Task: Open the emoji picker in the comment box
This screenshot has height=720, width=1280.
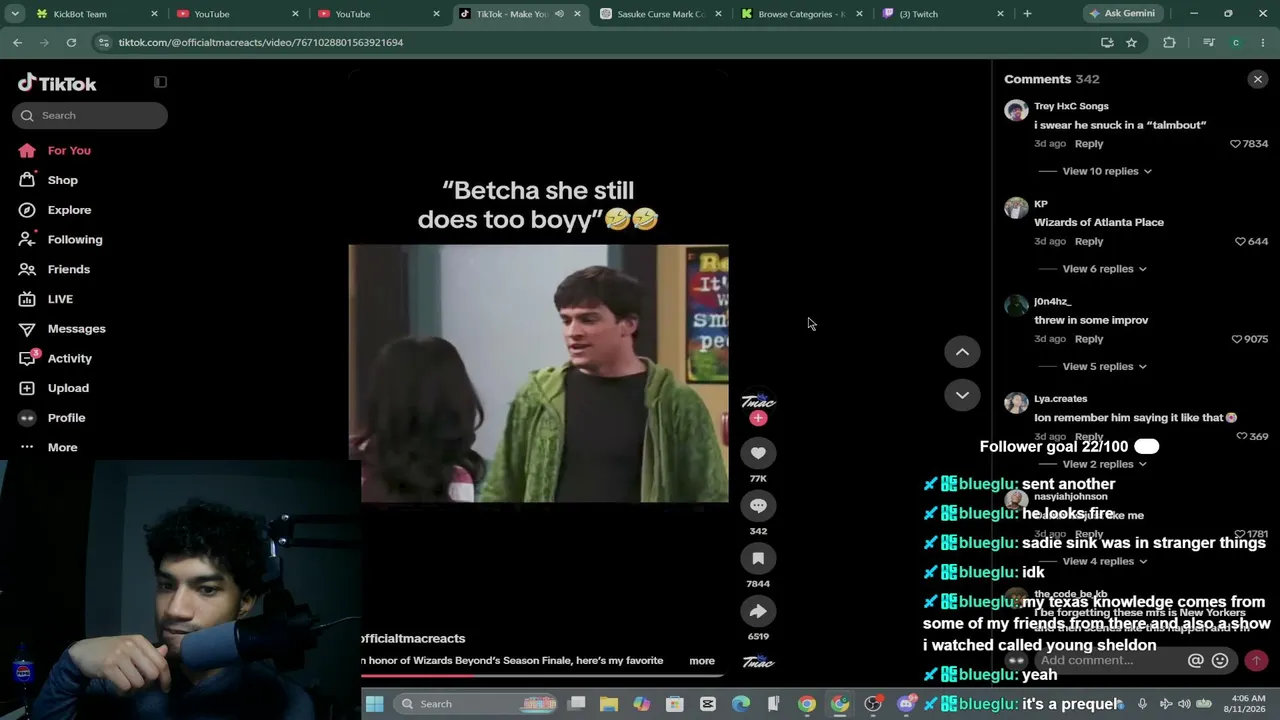Action: [x=1220, y=660]
